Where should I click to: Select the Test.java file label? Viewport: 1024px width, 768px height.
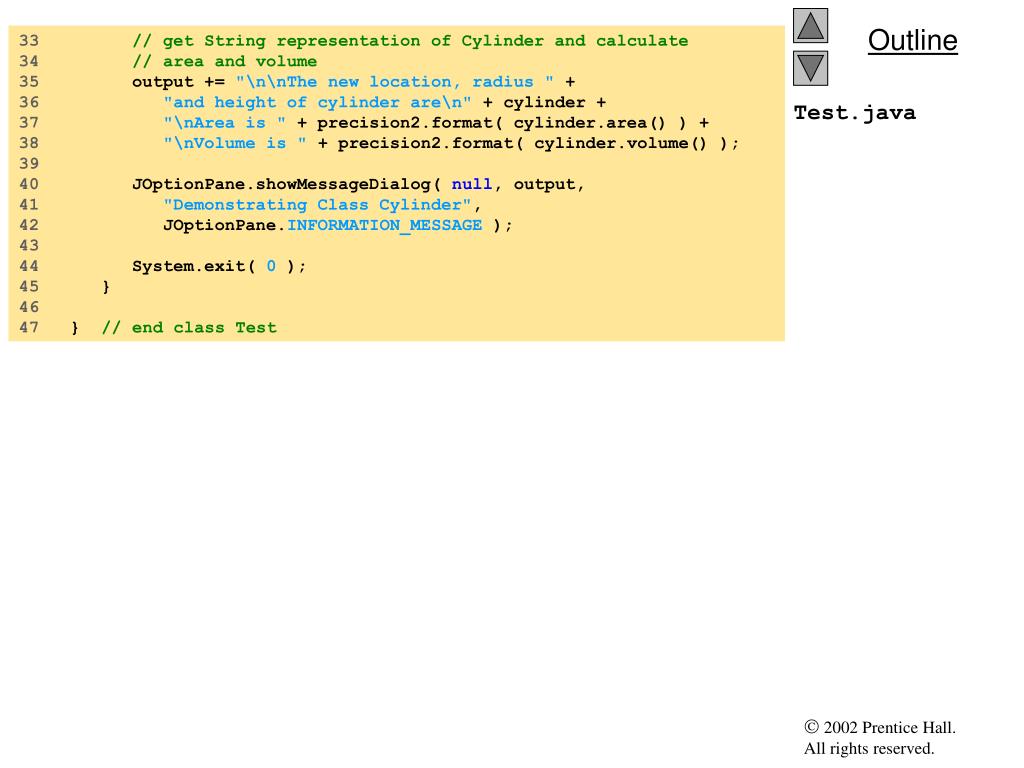pyautogui.click(x=854, y=113)
